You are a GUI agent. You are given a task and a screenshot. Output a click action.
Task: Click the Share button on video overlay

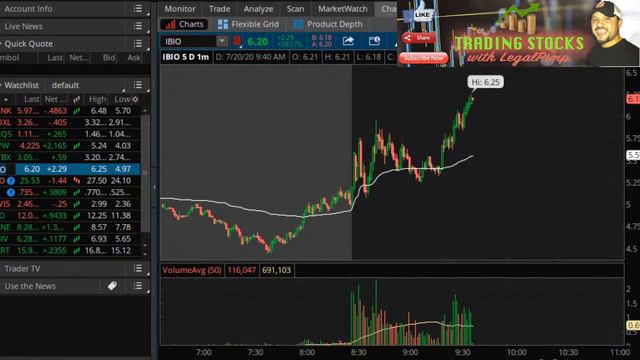pos(419,38)
